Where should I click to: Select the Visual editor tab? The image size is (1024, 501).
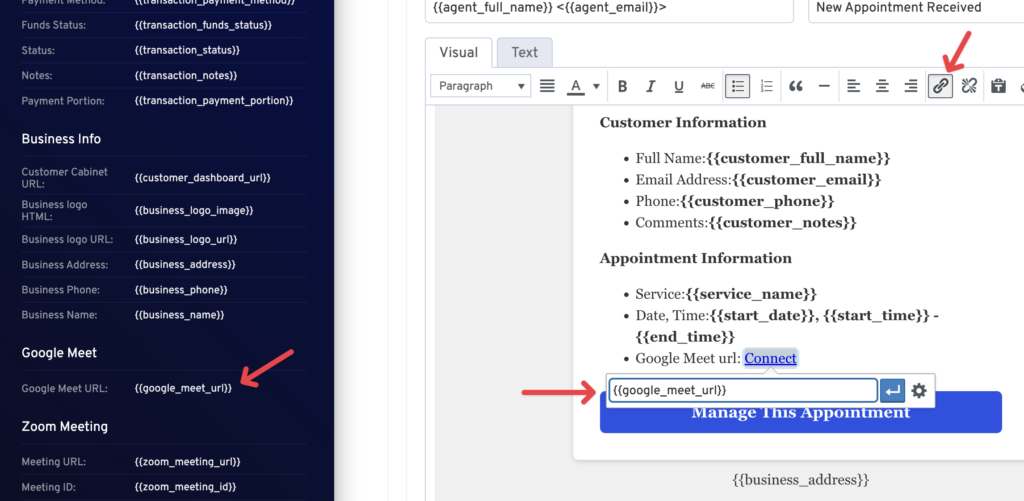[x=458, y=53]
